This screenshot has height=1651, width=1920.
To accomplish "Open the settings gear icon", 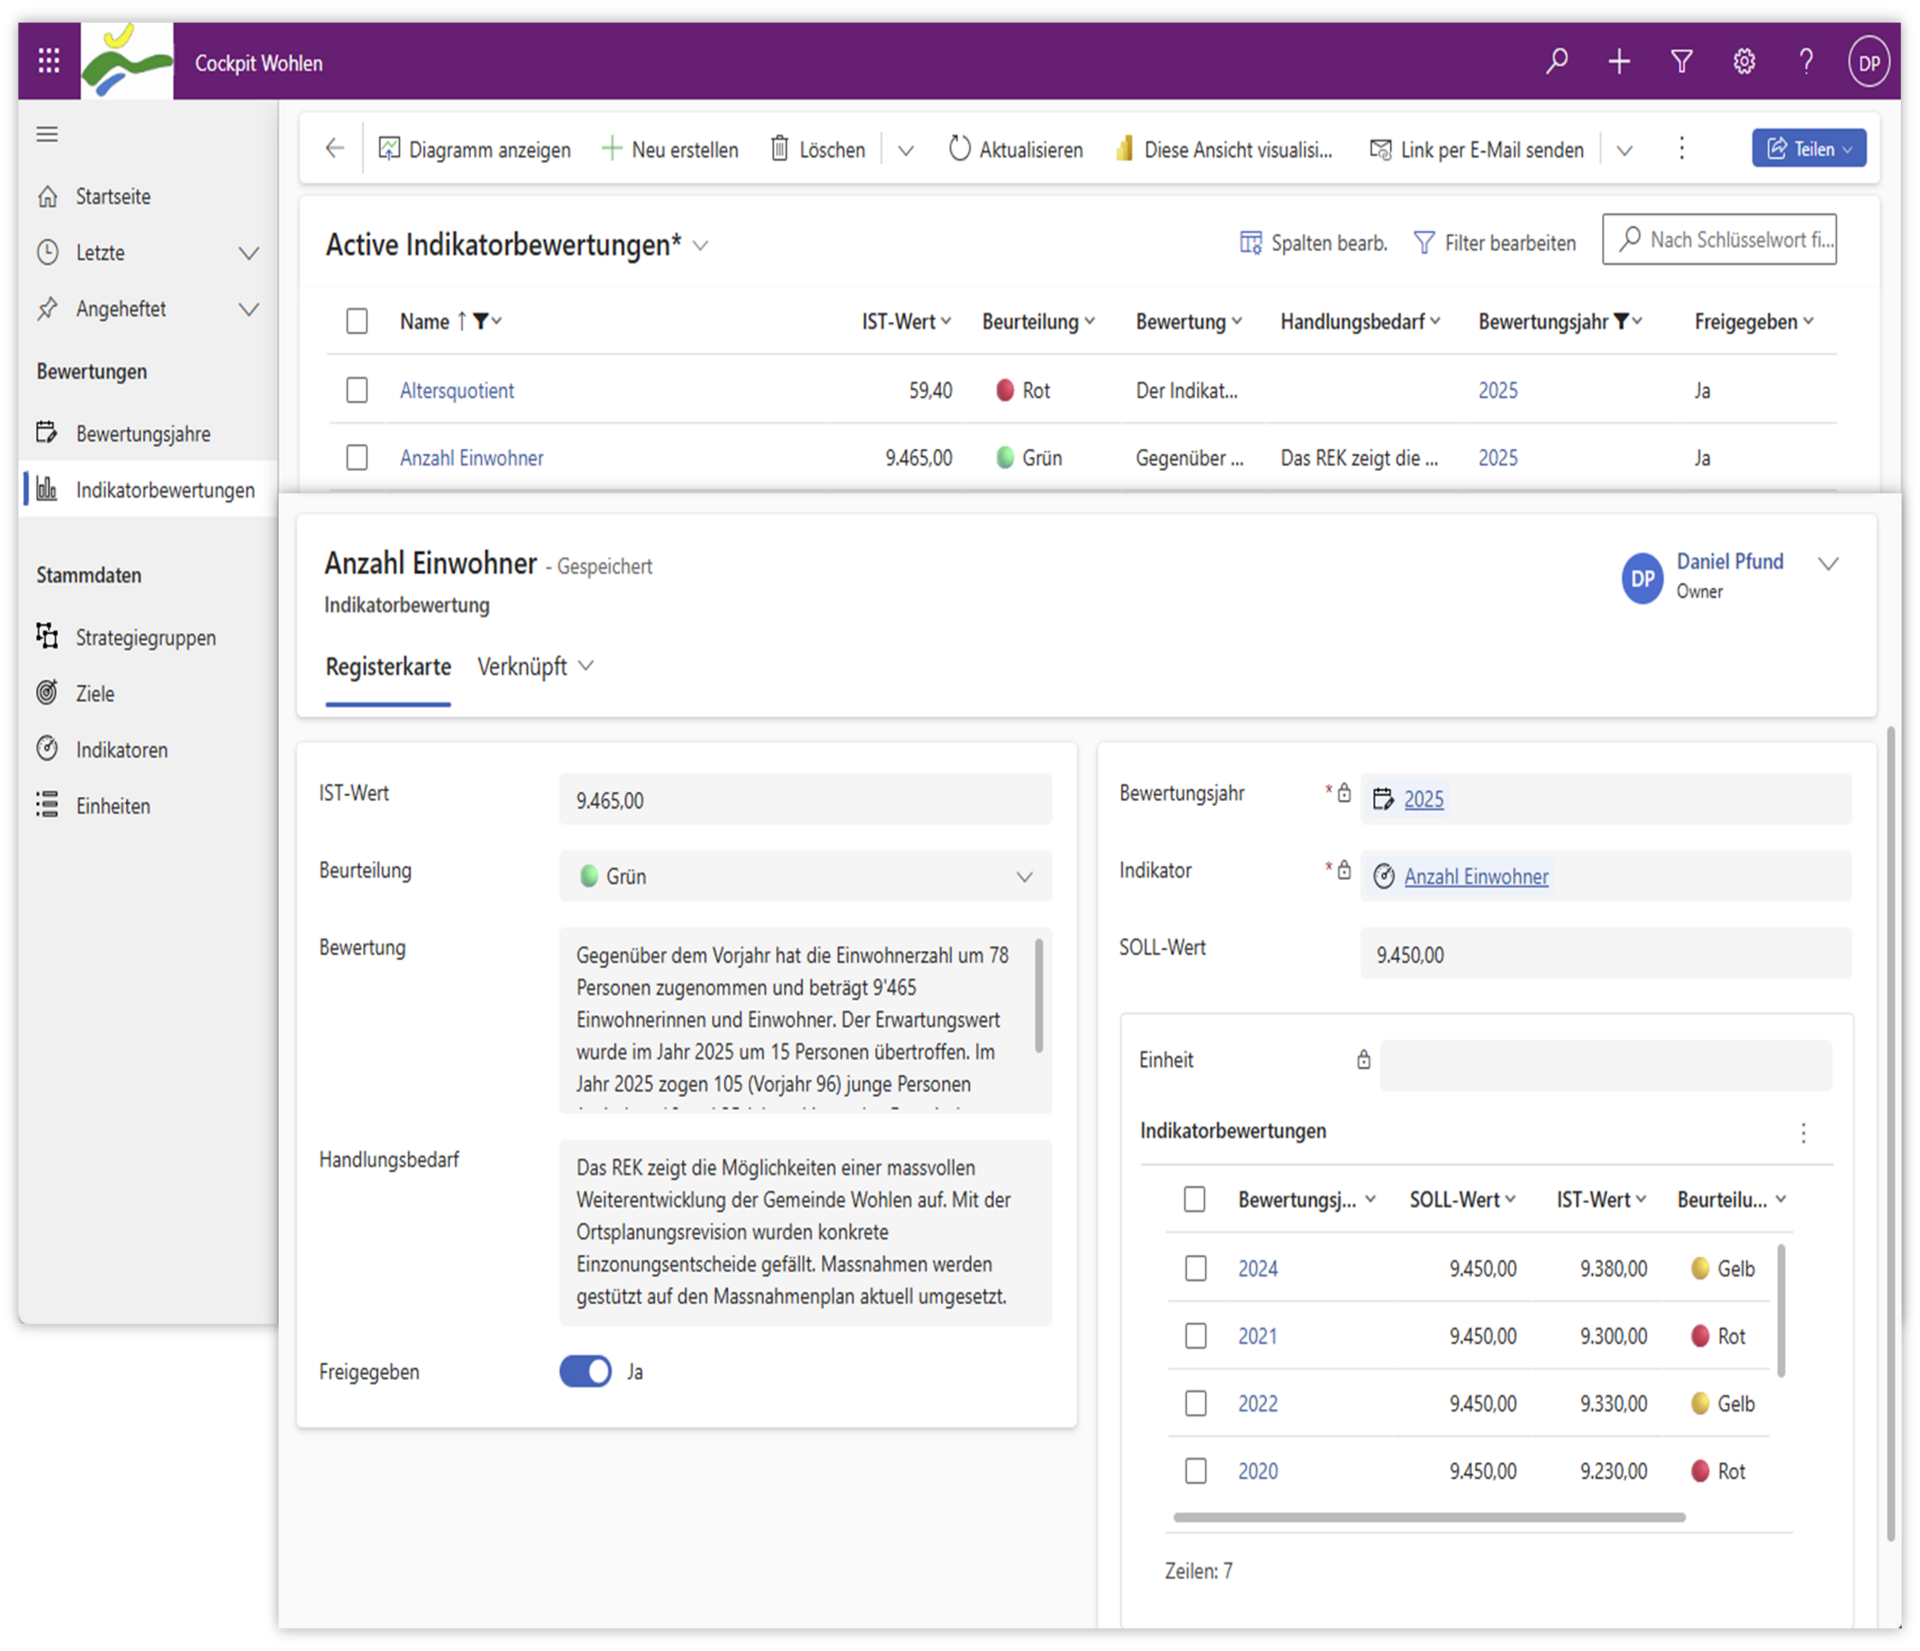I will [x=1743, y=61].
